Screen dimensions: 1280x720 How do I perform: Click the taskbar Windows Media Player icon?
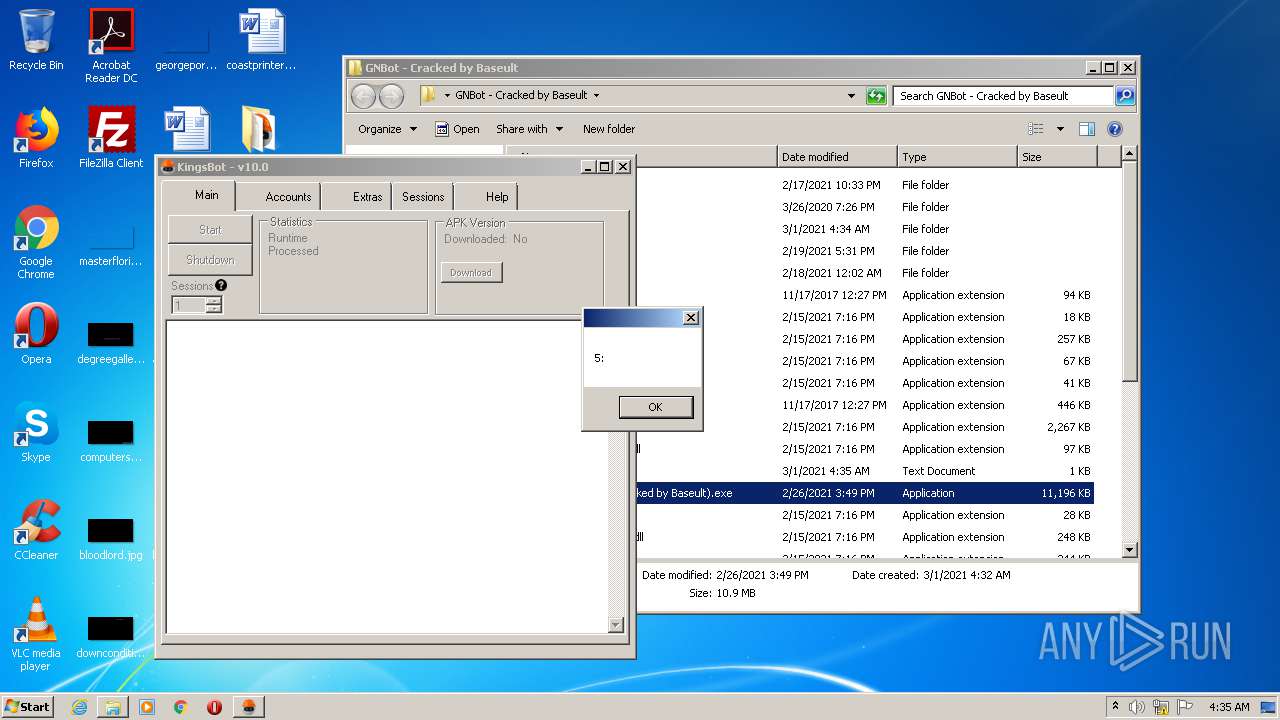(x=147, y=707)
